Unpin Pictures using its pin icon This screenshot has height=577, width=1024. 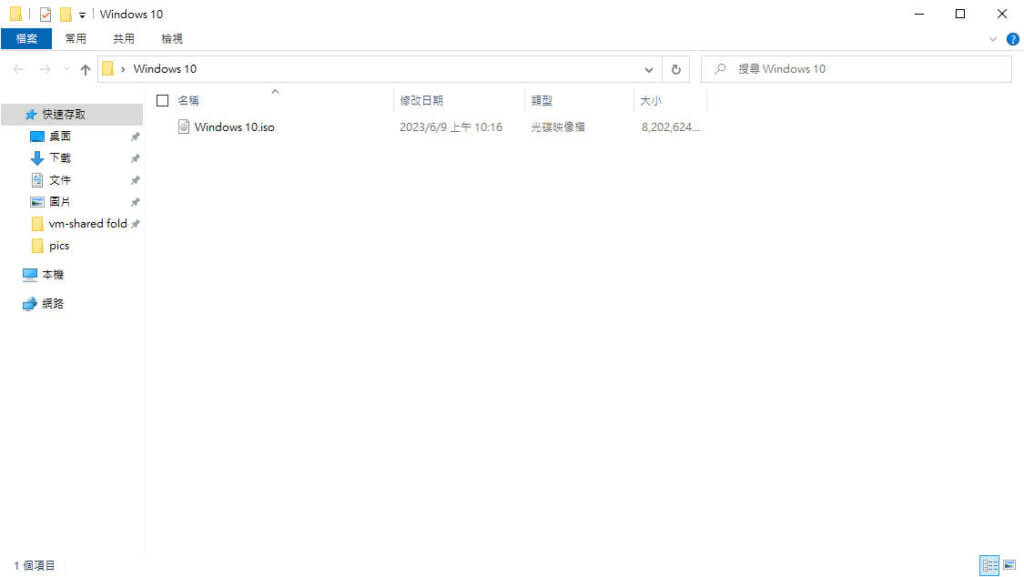(135, 202)
